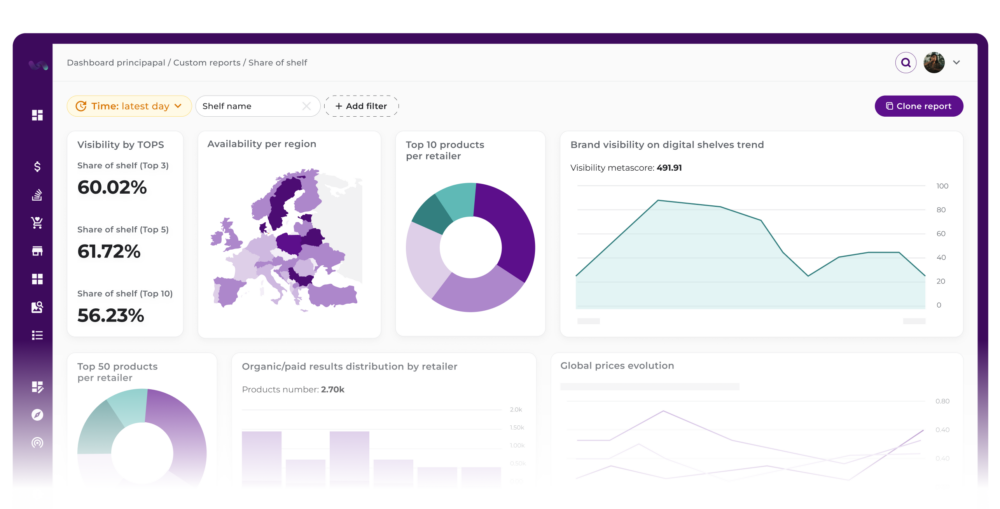Image resolution: width=1000 pixels, height=509 pixels.
Task: Click the compass icon in sidebar
Action: click(x=37, y=414)
